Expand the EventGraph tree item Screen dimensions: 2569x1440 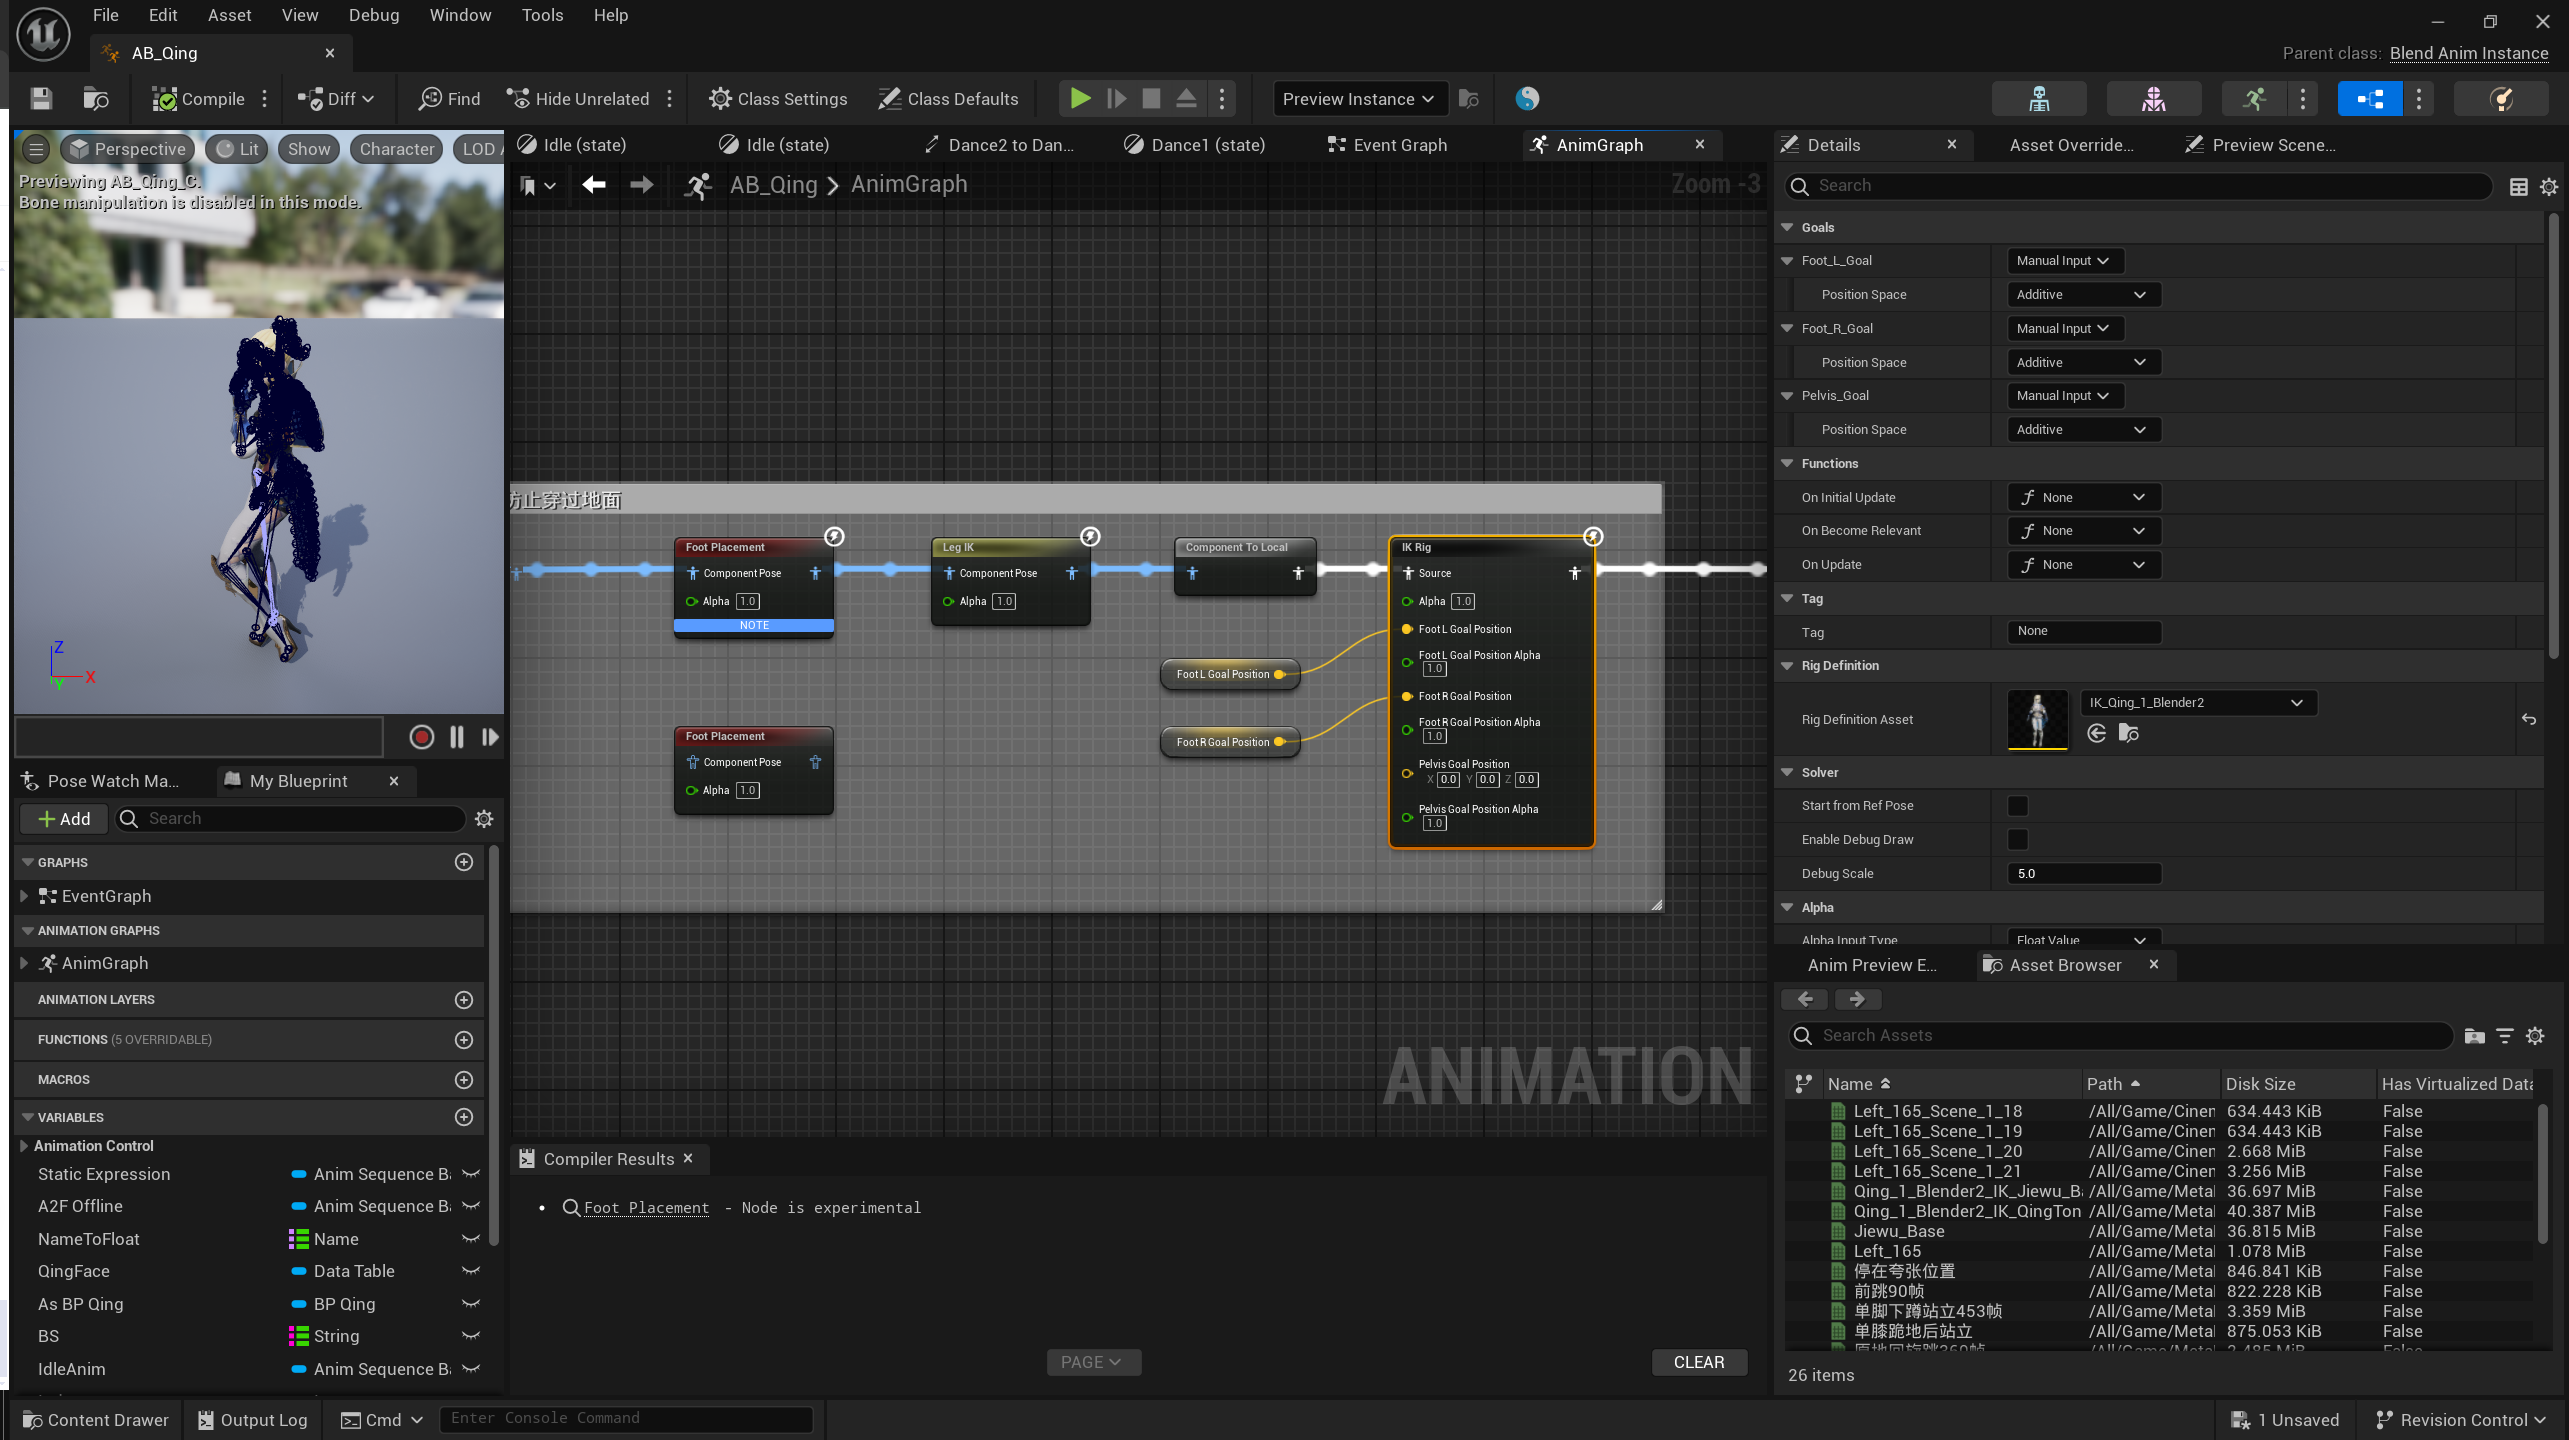[25, 896]
